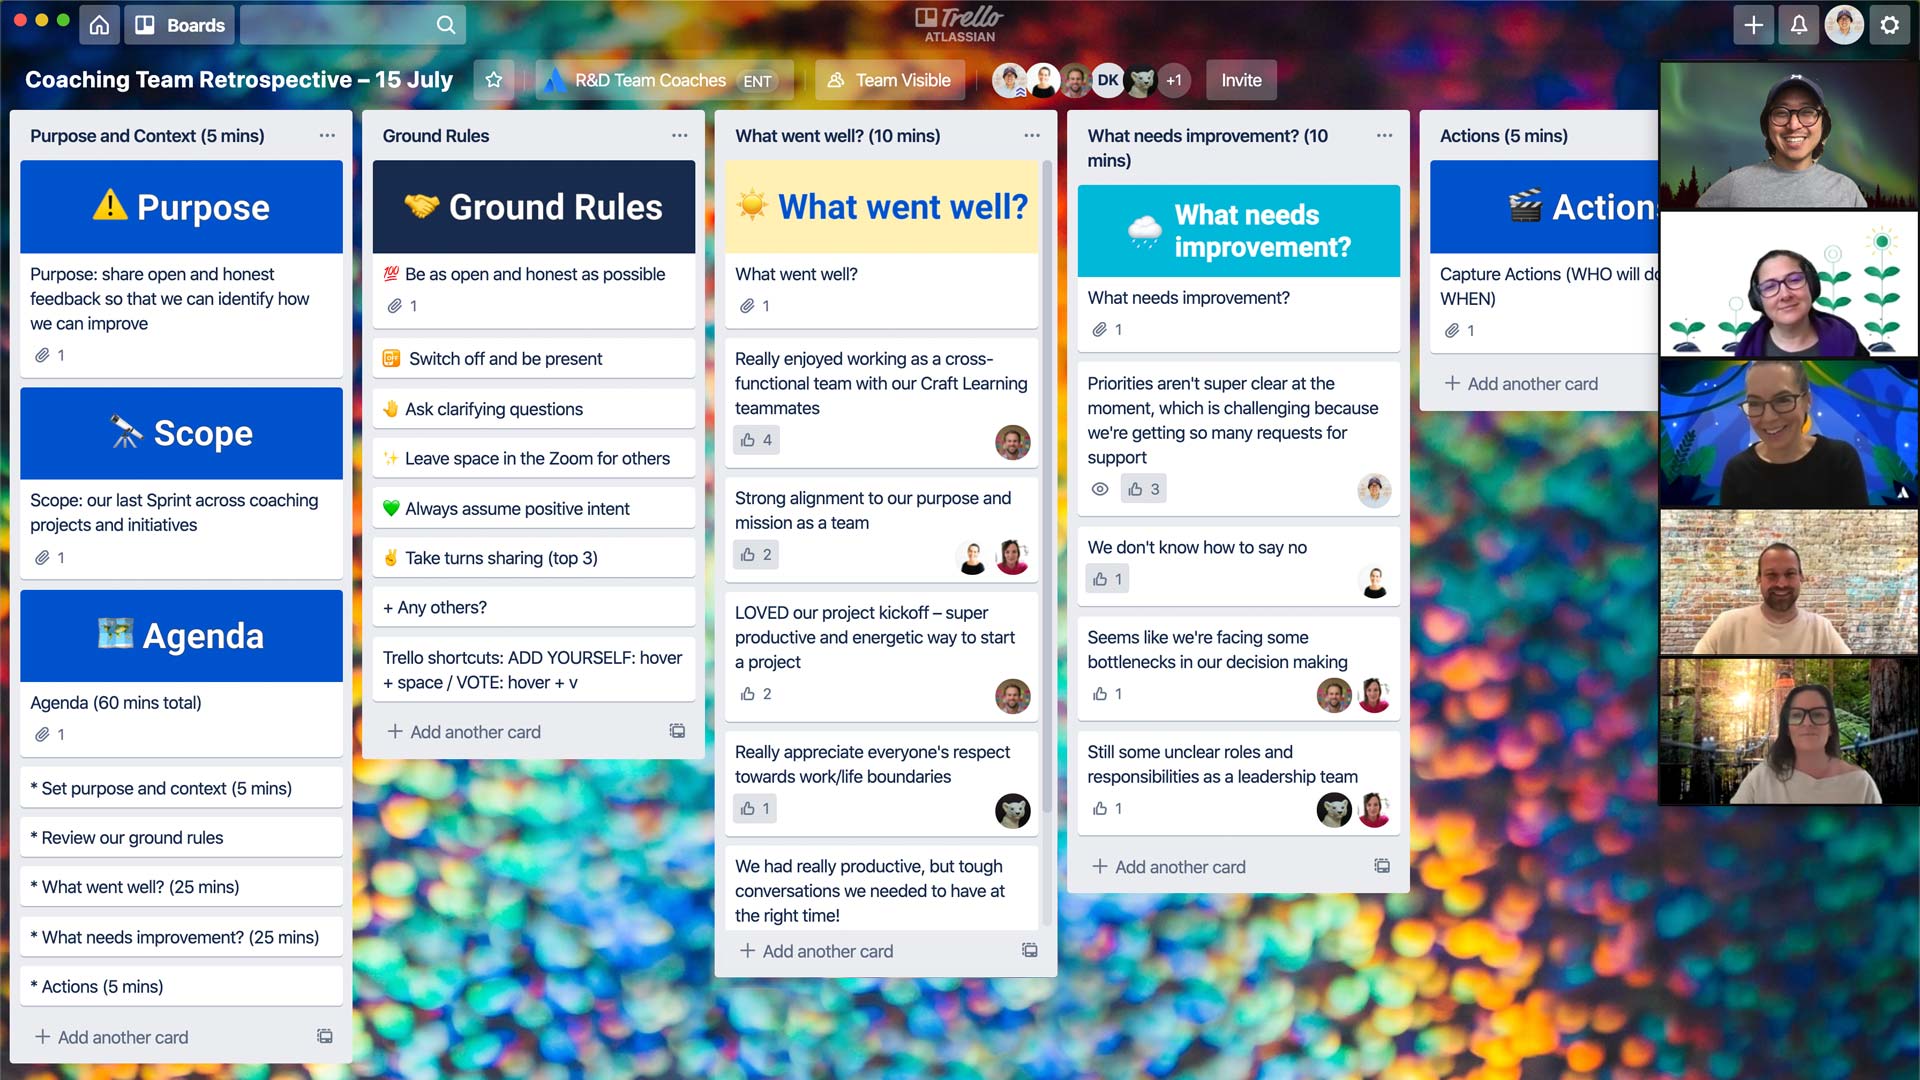Click the add (+) new board icon
Screen dimensions: 1920x1080
1753,25
